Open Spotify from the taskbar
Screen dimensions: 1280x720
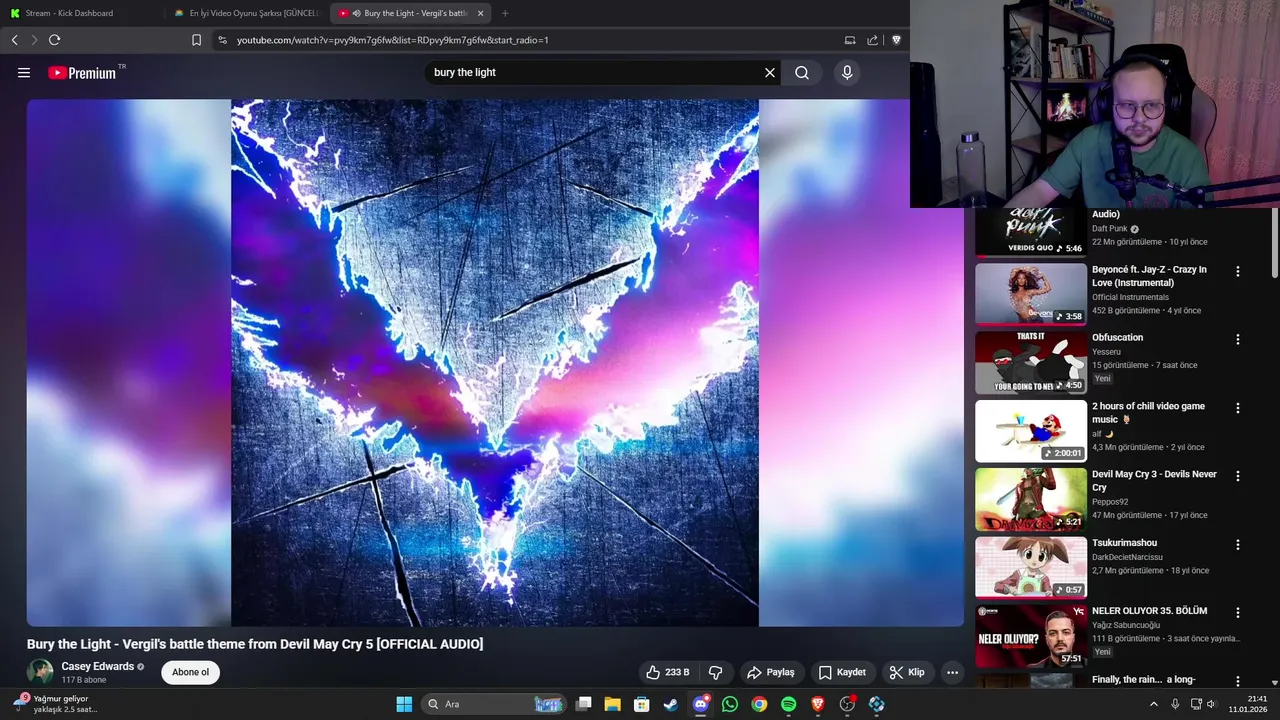[x=789, y=704]
